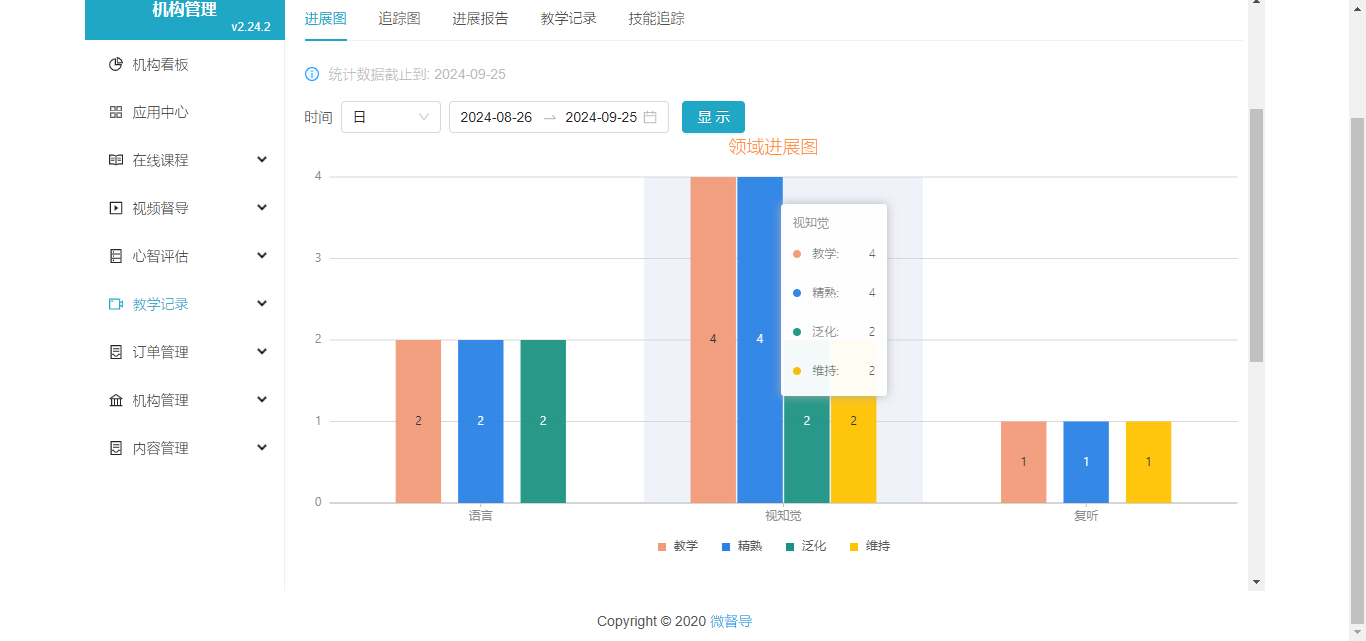Screen dimensions: 1366x641
Task: Click the 视知觉 x-axis label
Action: tap(783, 517)
